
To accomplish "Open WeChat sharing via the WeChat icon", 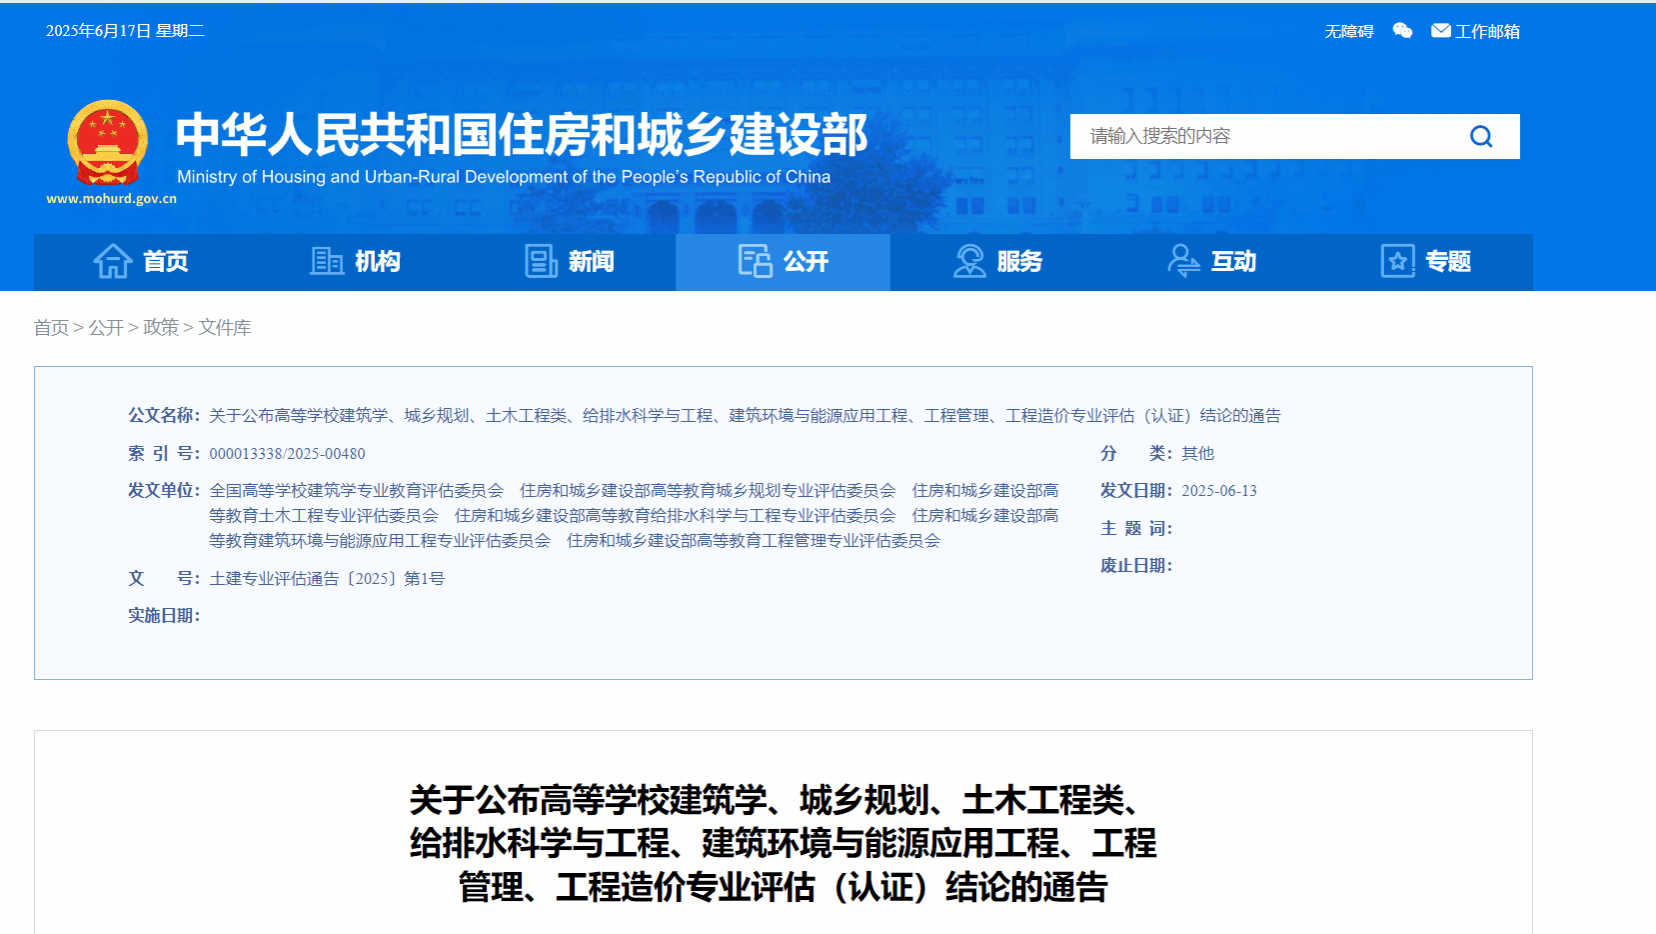I will tap(1402, 30).
